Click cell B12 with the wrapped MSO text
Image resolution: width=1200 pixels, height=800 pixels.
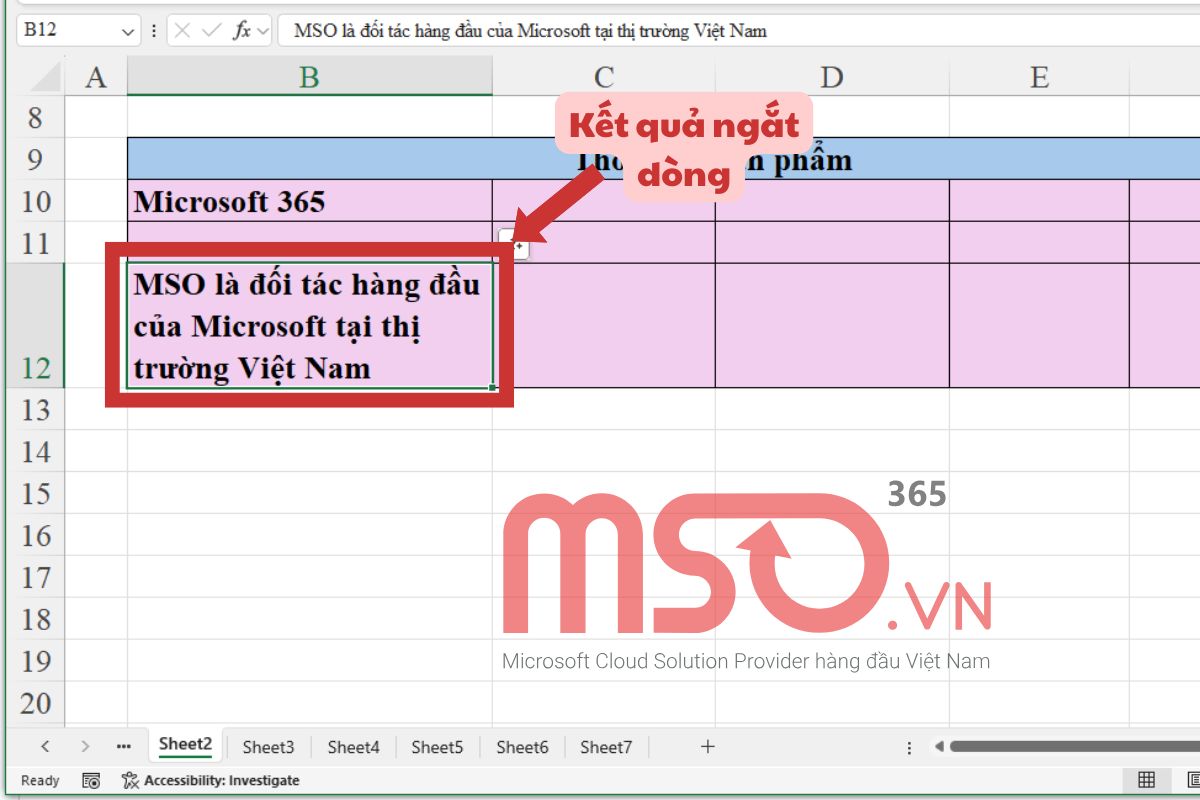310,326
